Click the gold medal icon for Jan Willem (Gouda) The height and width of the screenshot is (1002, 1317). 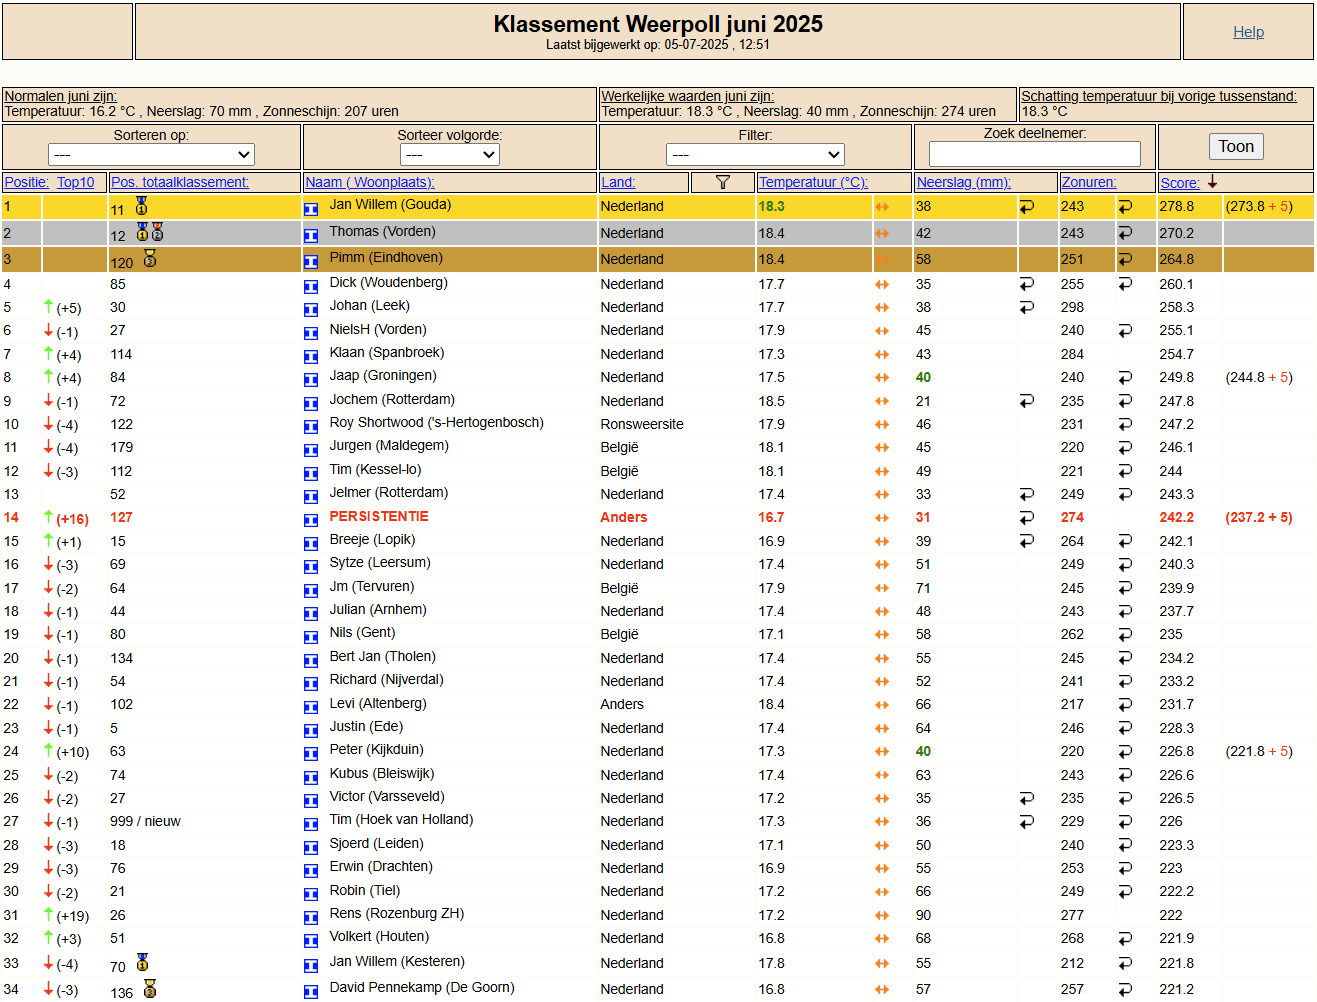(142, 205)
